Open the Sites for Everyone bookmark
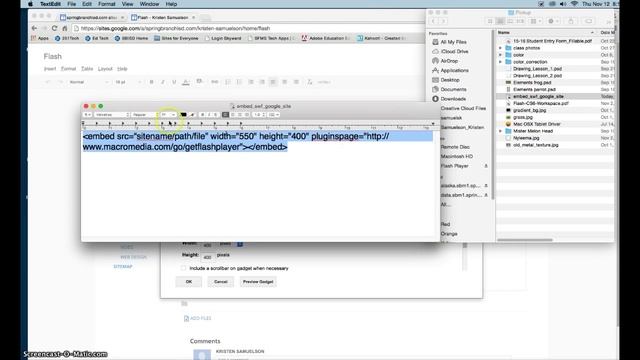The height and width of the screenshot is (360, 640). pos(176,38)
